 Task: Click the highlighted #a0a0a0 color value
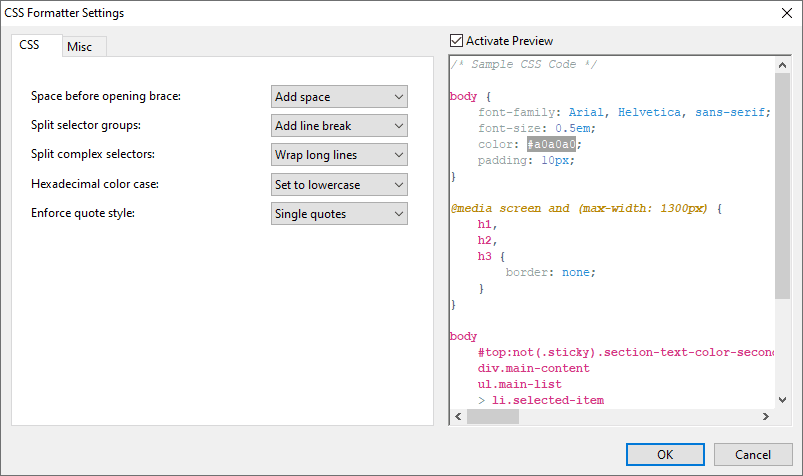click(x=553, y=144)
